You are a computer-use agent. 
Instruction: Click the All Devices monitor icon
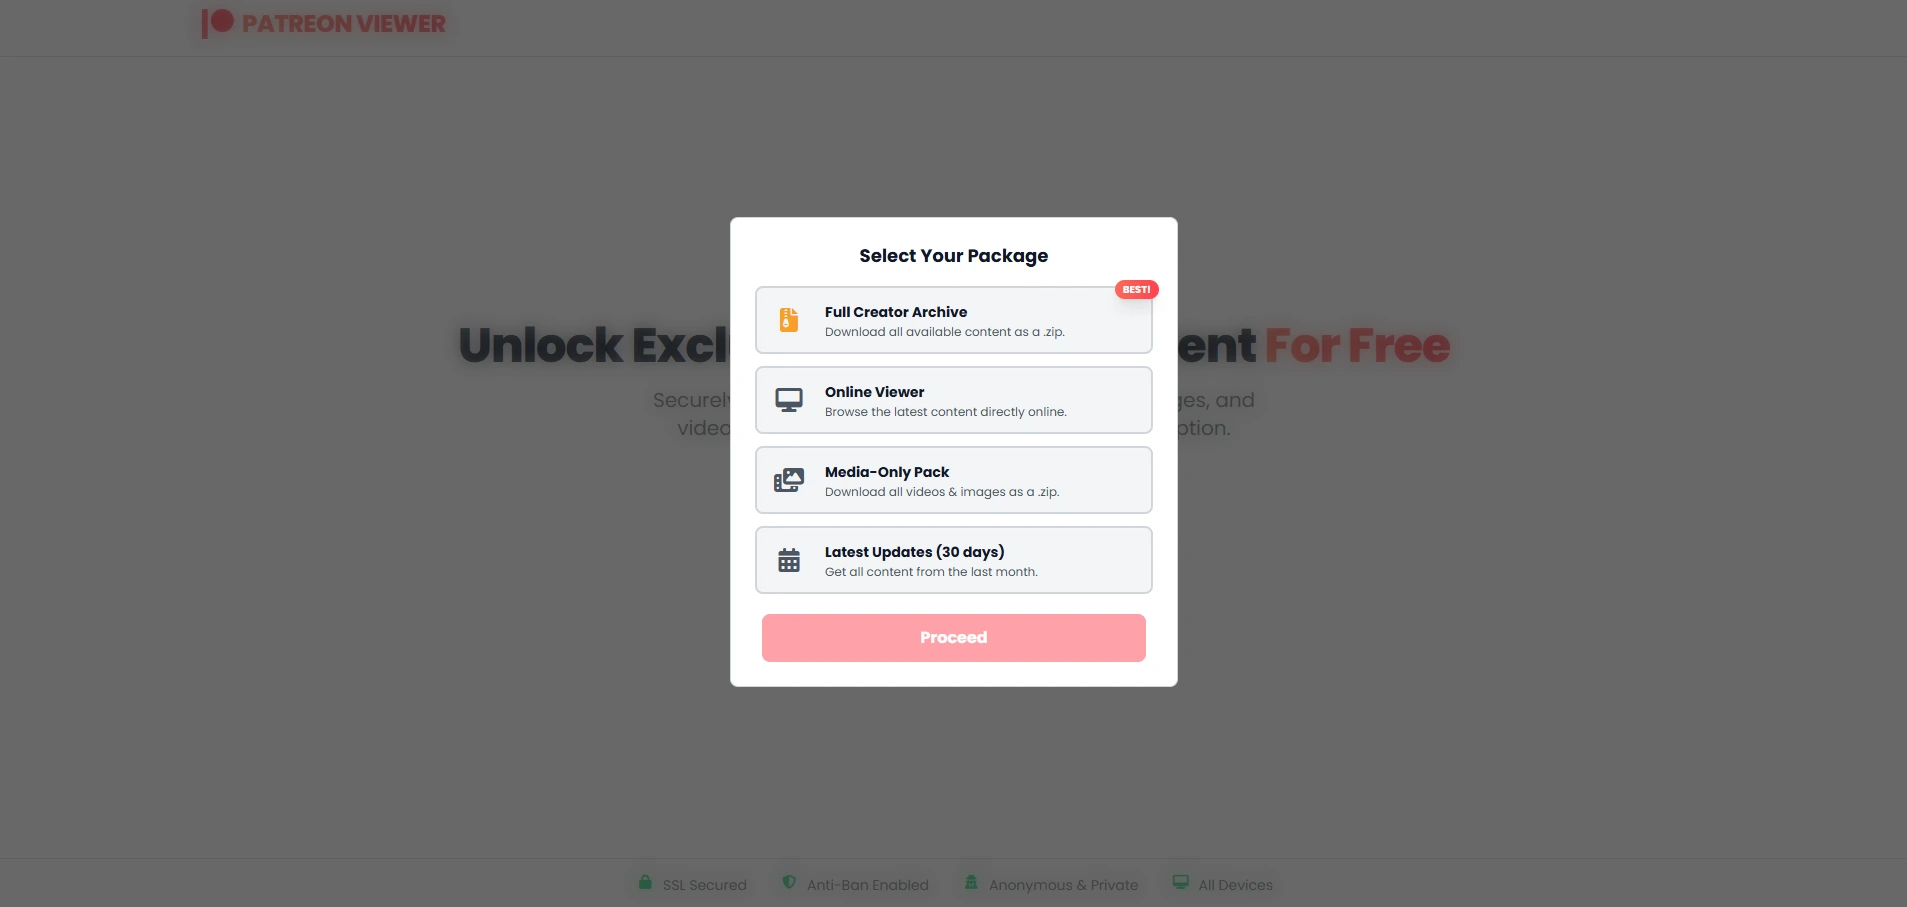coord(1179,882)
